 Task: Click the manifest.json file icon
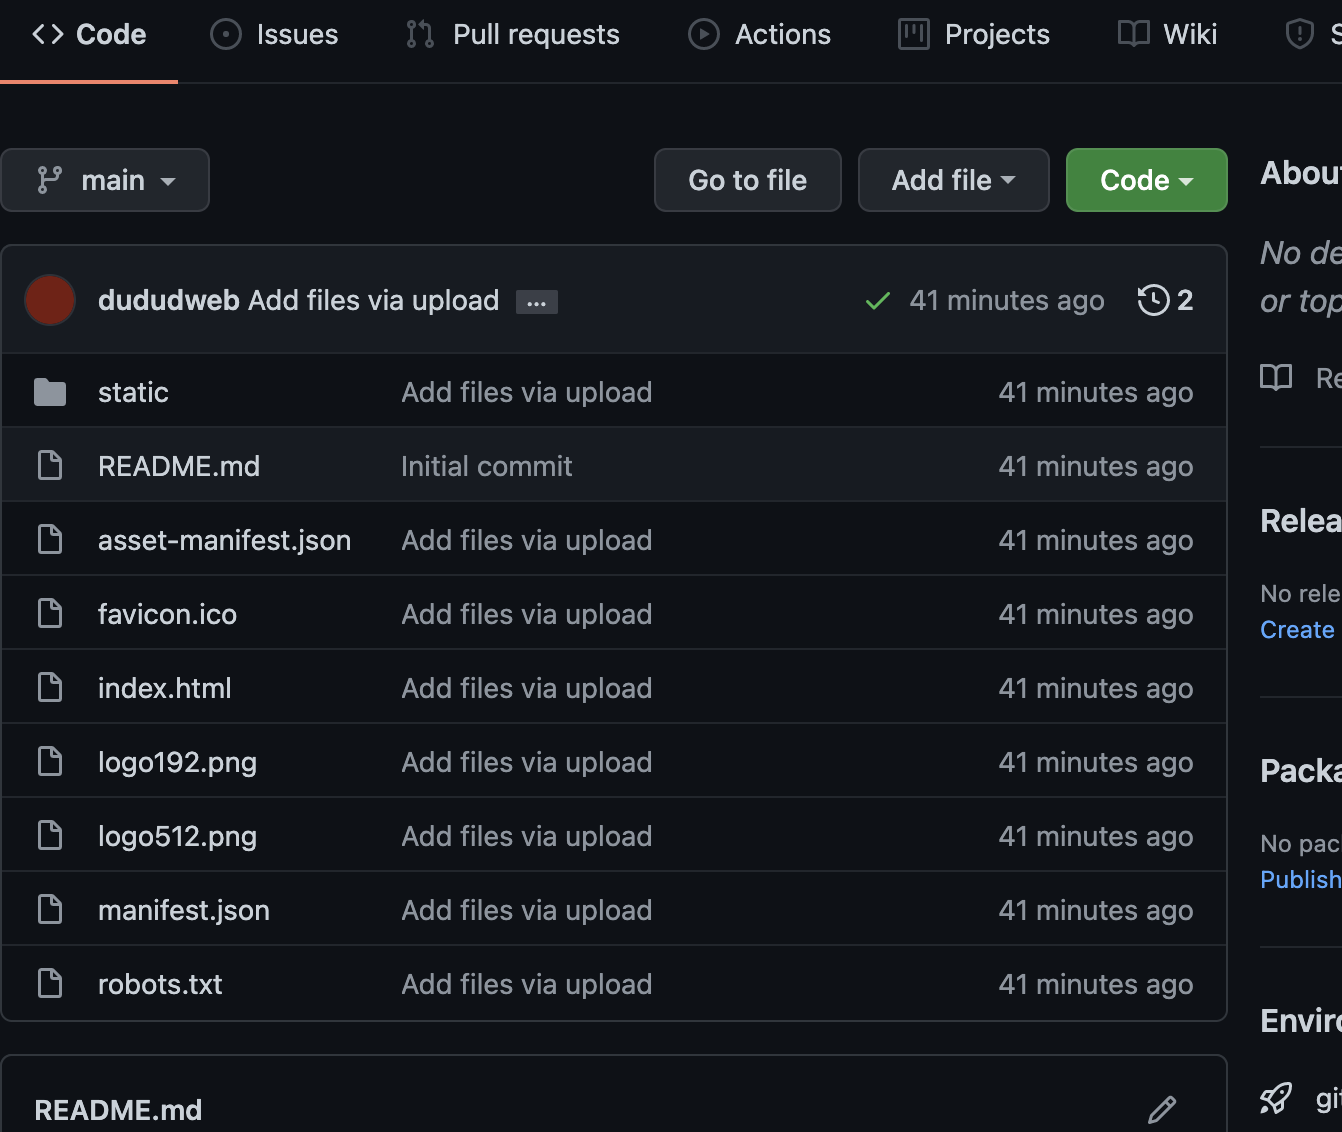pyautogui.click(x=50, y=909)
